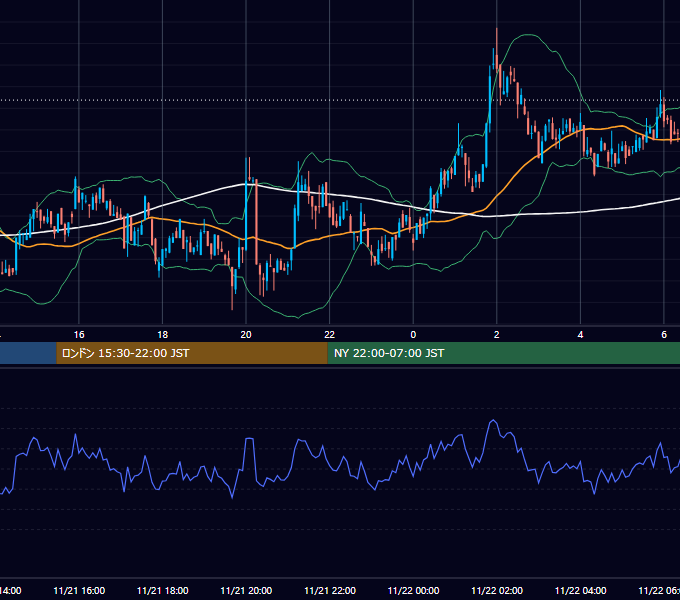Click the 2 hour axis label
This screenshot has height=600, width=680.
[497, 335]
